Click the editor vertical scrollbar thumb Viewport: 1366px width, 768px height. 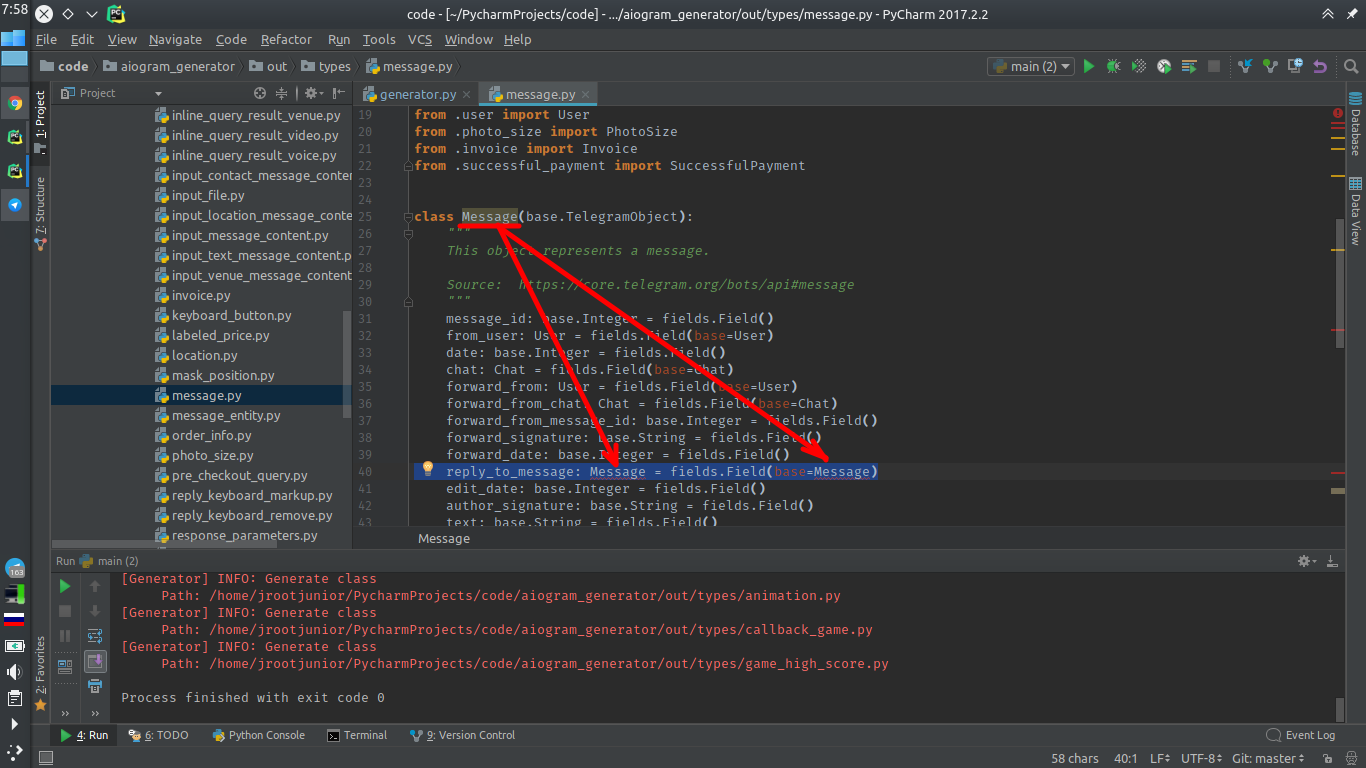coord(1340,284)
